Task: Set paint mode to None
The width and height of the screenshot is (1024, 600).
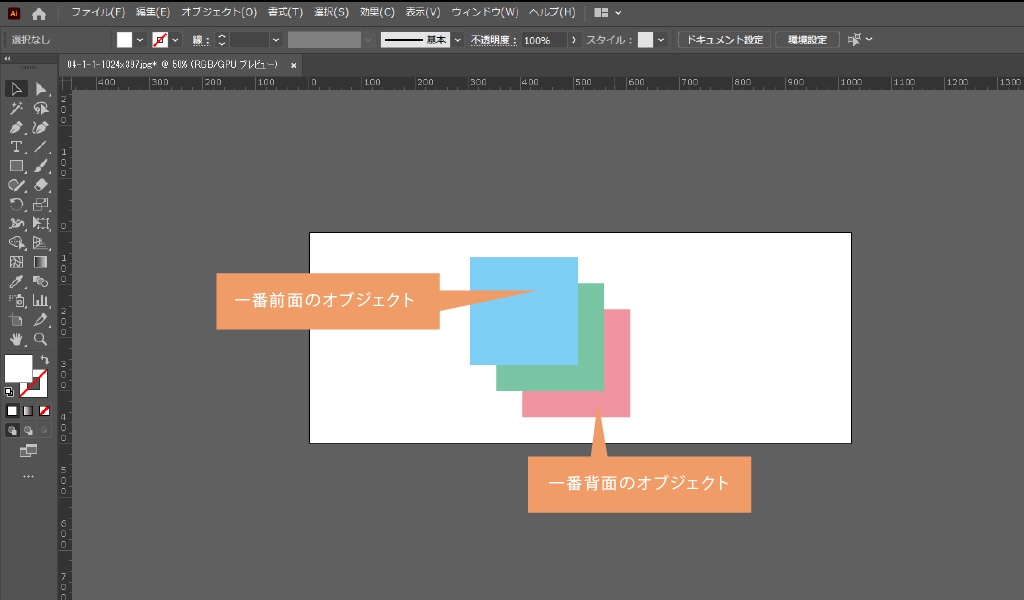Action: click(44, 410)
